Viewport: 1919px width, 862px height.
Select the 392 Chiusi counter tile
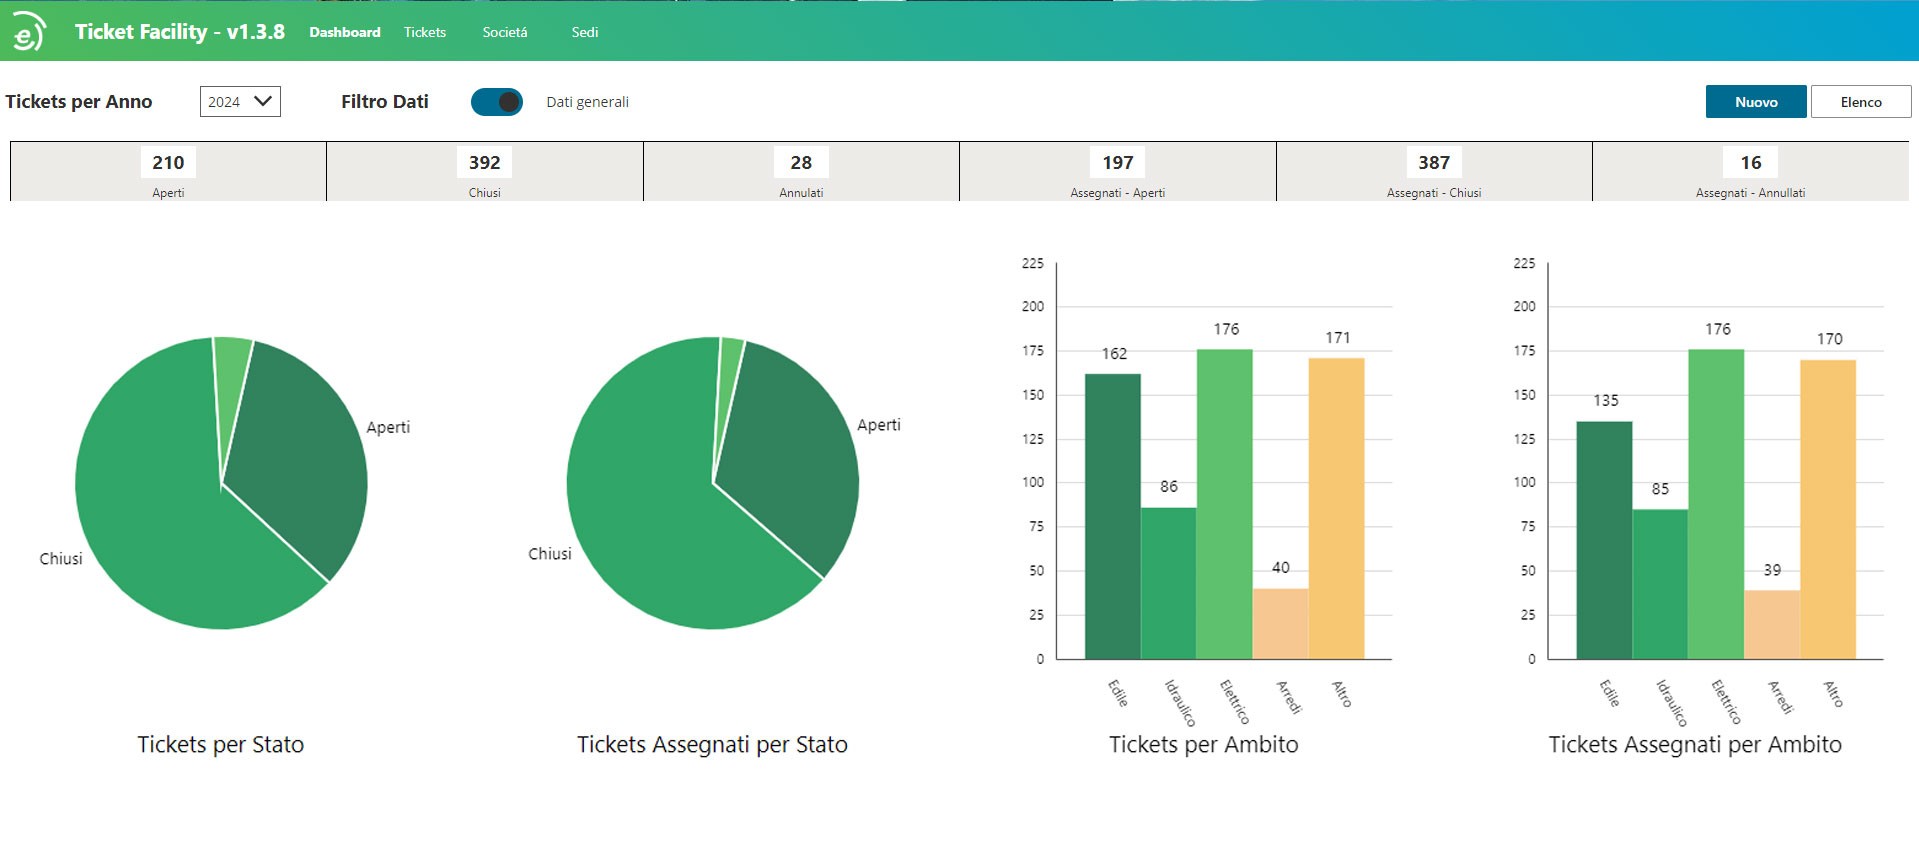click(x=485, y=172)
